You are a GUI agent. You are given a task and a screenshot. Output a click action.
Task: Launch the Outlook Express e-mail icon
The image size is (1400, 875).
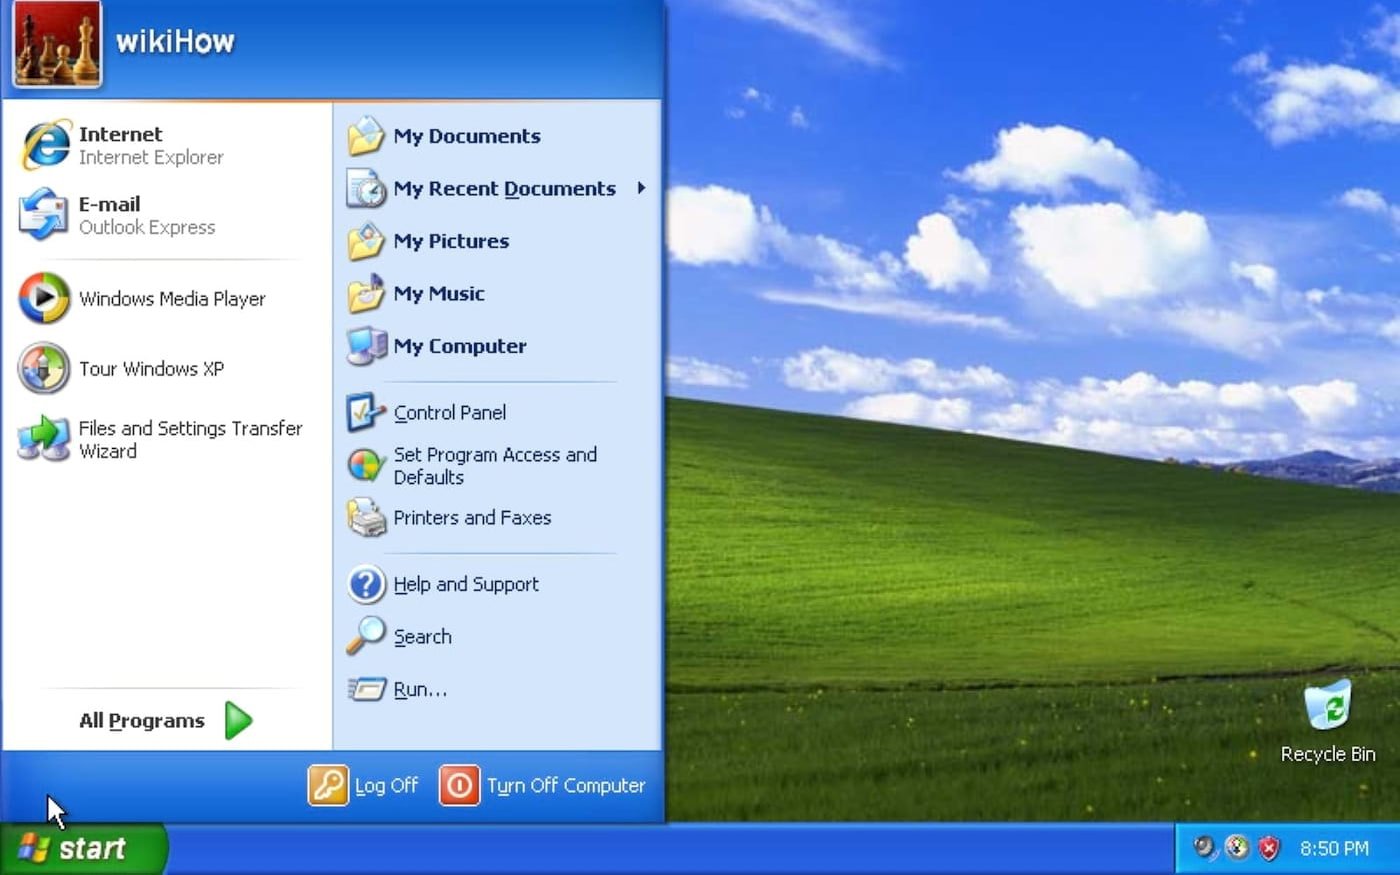click(x=45, y=214)
